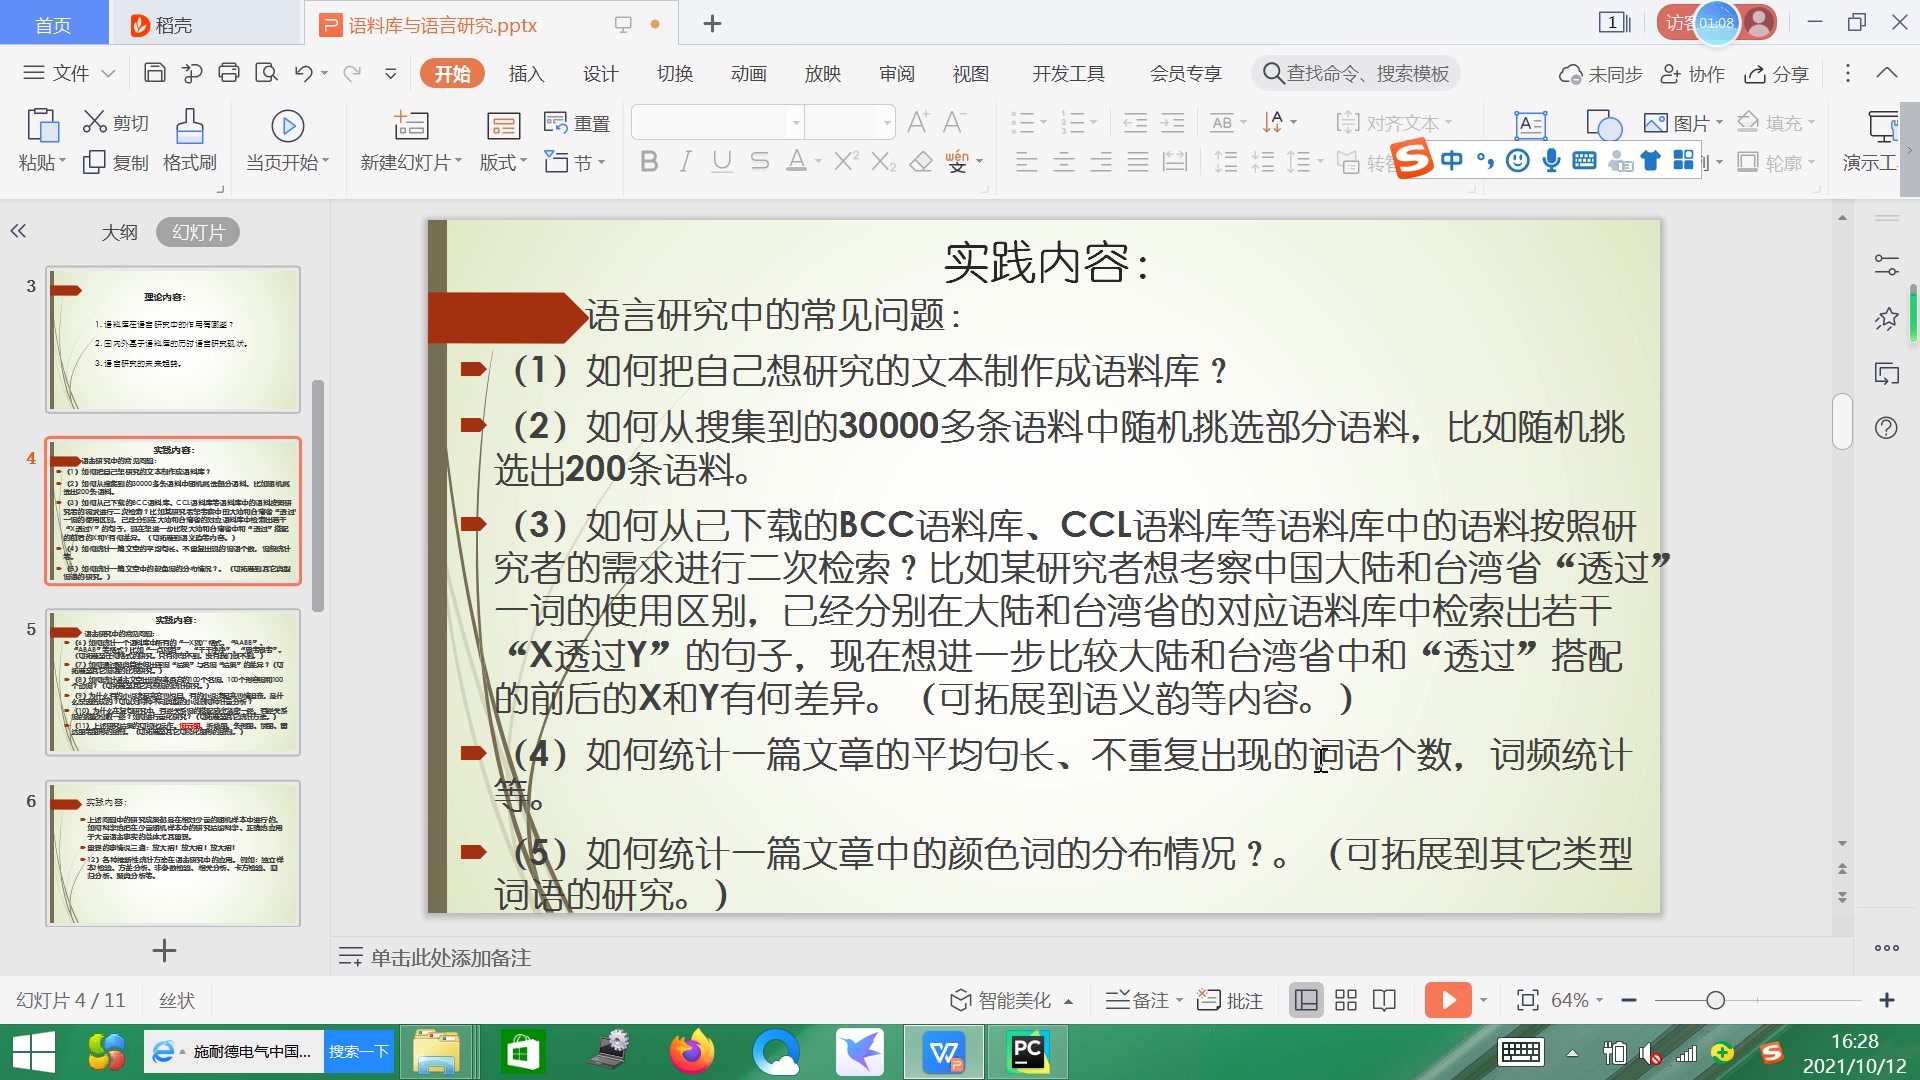This screenshot has width=1920, height=1080.
Task: Open the font size combo box
Action: (850, 123)
